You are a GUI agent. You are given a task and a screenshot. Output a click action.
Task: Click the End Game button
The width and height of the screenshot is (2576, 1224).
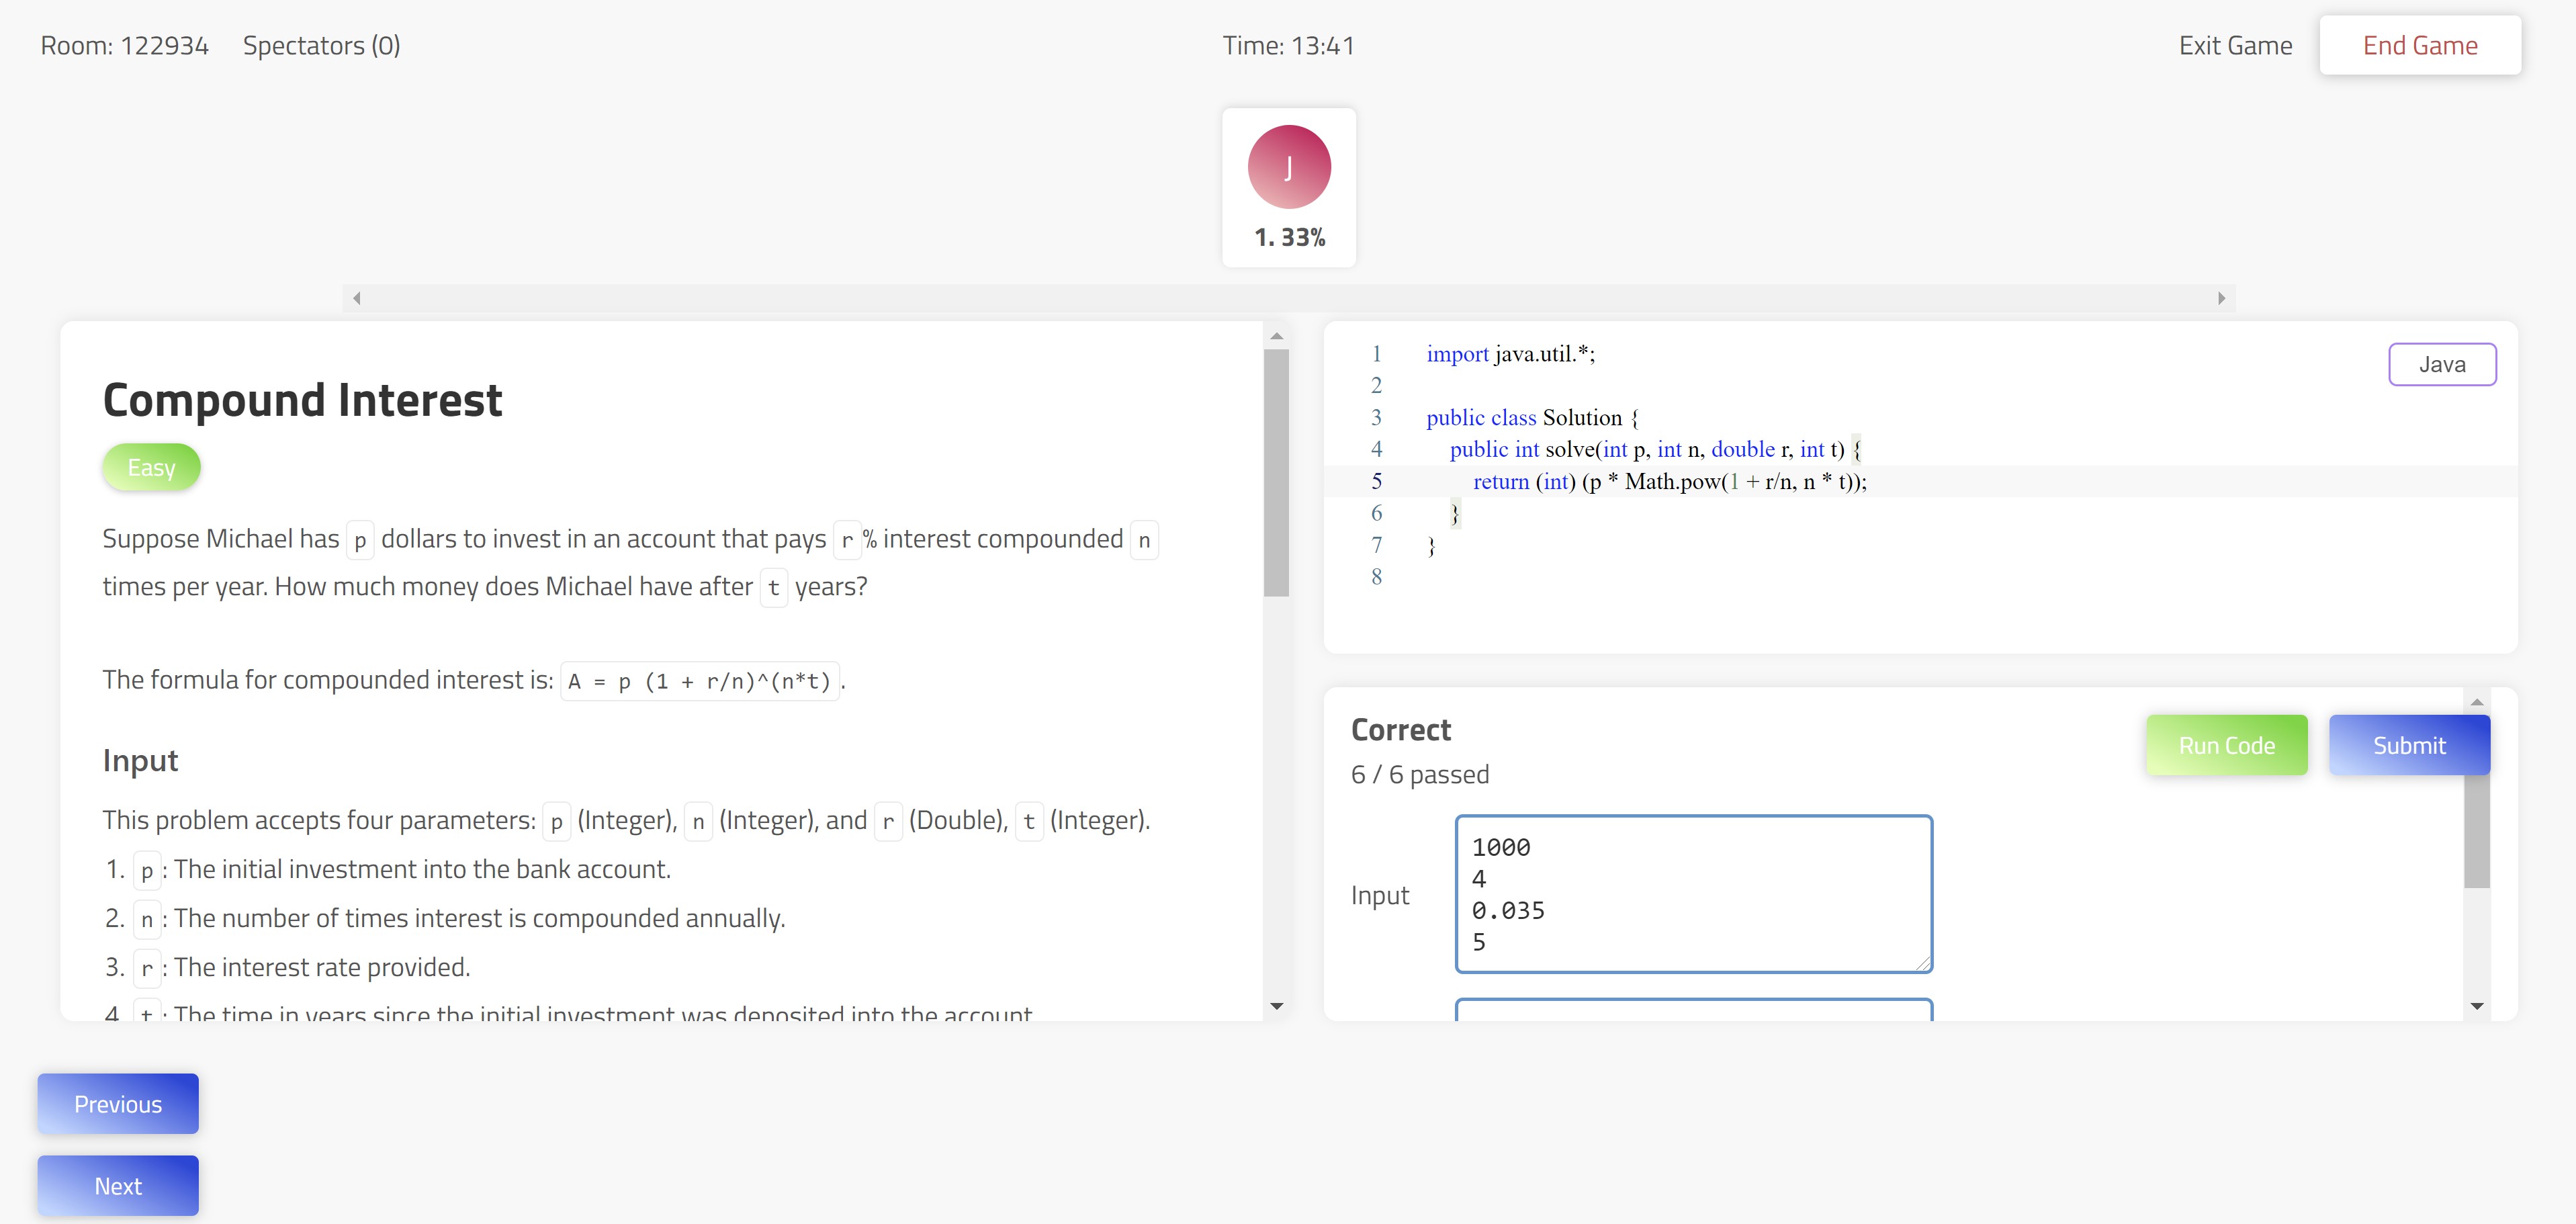2419,45
